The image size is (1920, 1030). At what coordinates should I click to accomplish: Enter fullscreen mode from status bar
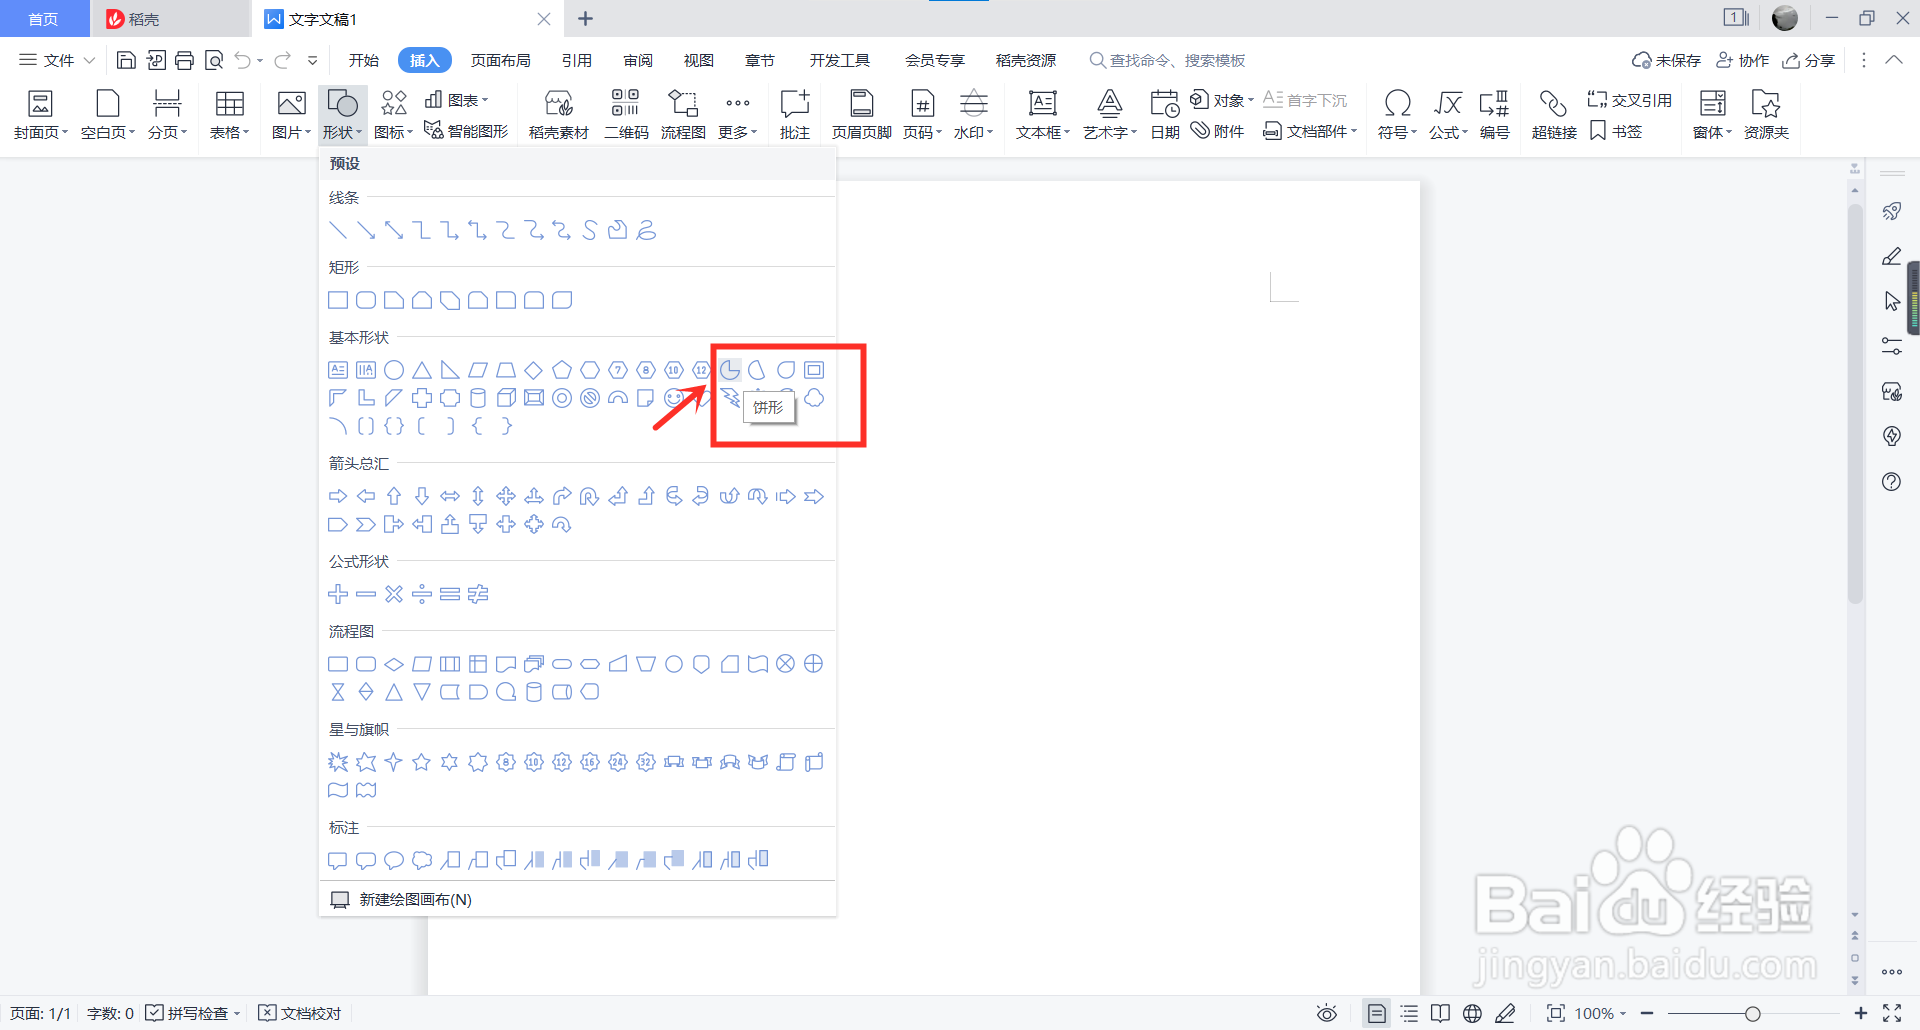(1892, 1013)
